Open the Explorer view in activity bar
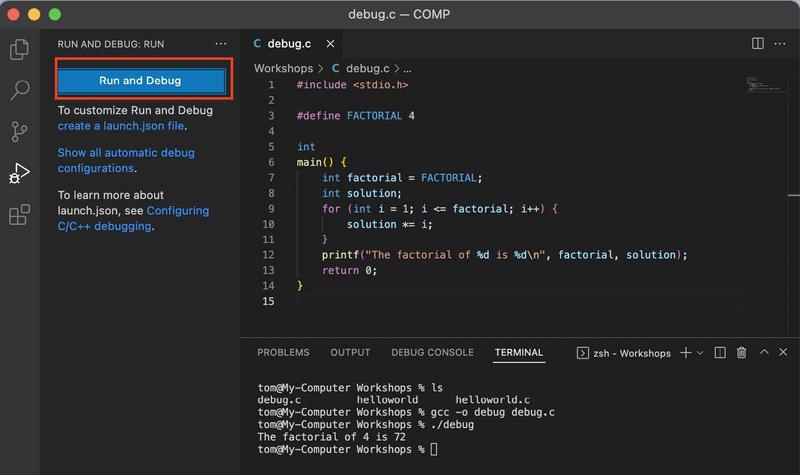Viewport: 800px width, 475px height. click(19, 49)
